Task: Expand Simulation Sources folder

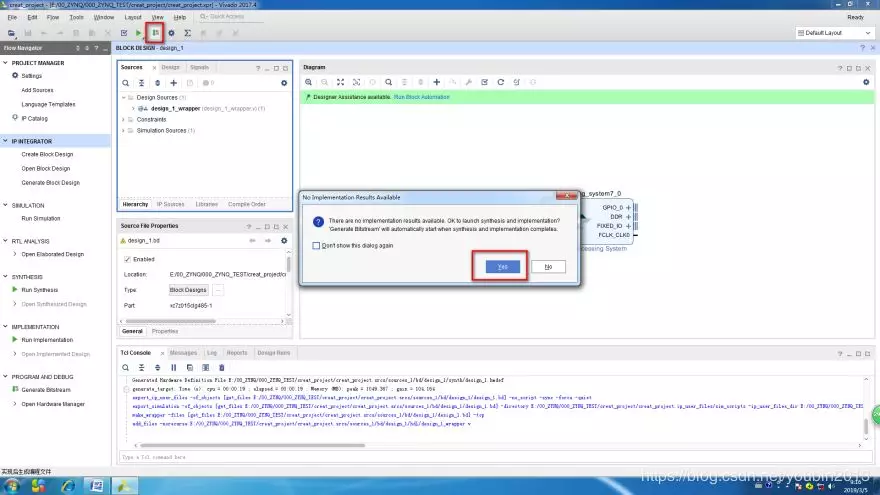Action: [x=123, y=131]
